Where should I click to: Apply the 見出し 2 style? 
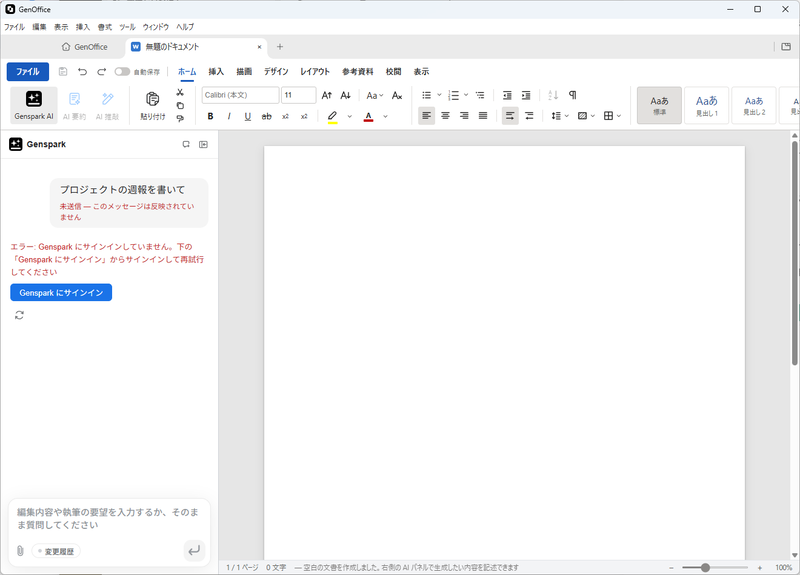tap(754, 105)
